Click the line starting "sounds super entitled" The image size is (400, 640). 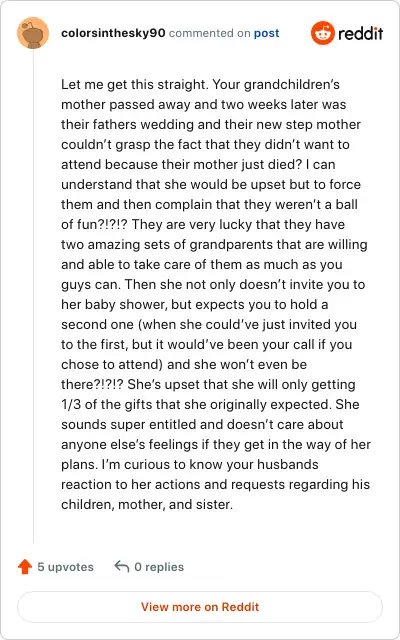[x=202, y=424]
